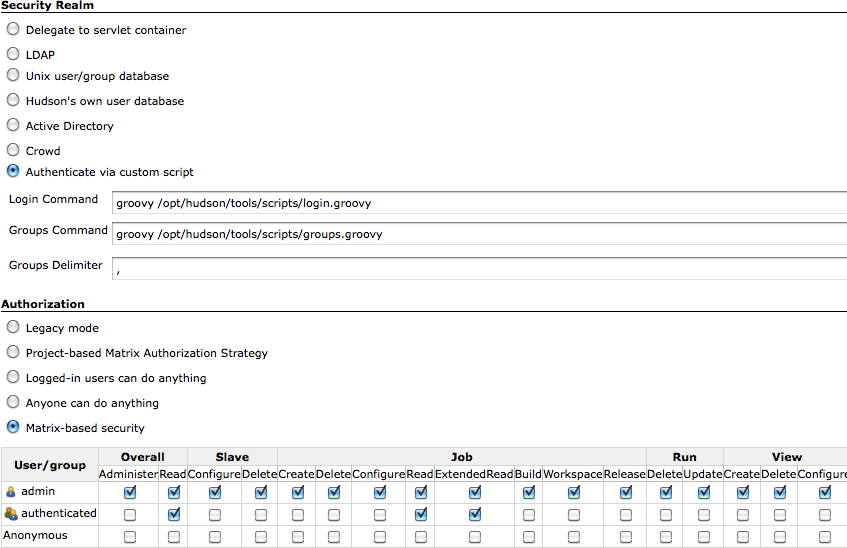Uncheck Overall Read for authenticated
Image resolution: width=847 pixels, height=548 pixels.
(x=173, y=514)
